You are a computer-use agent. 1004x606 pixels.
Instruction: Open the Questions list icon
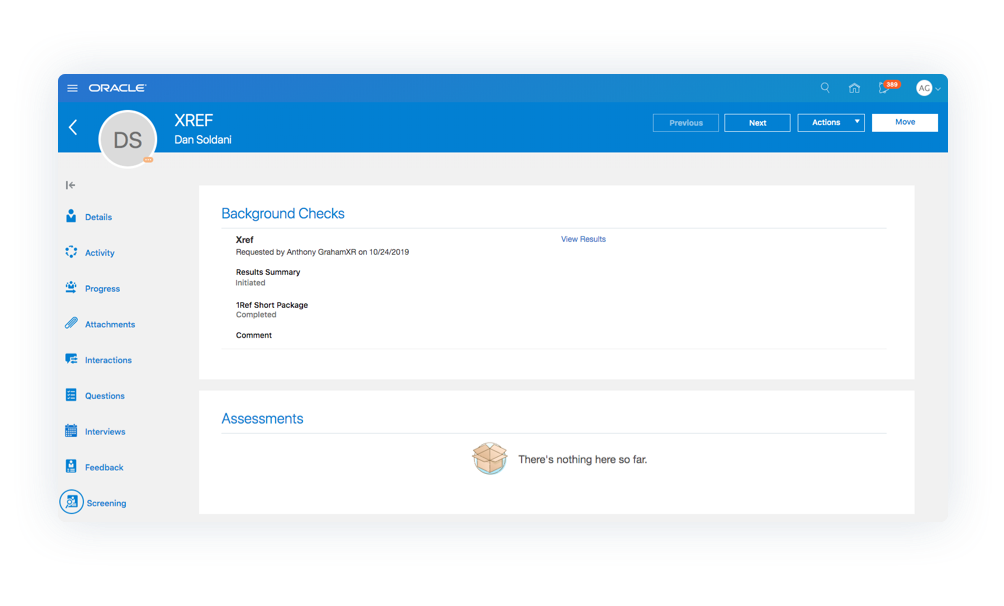tap(71, 395)
